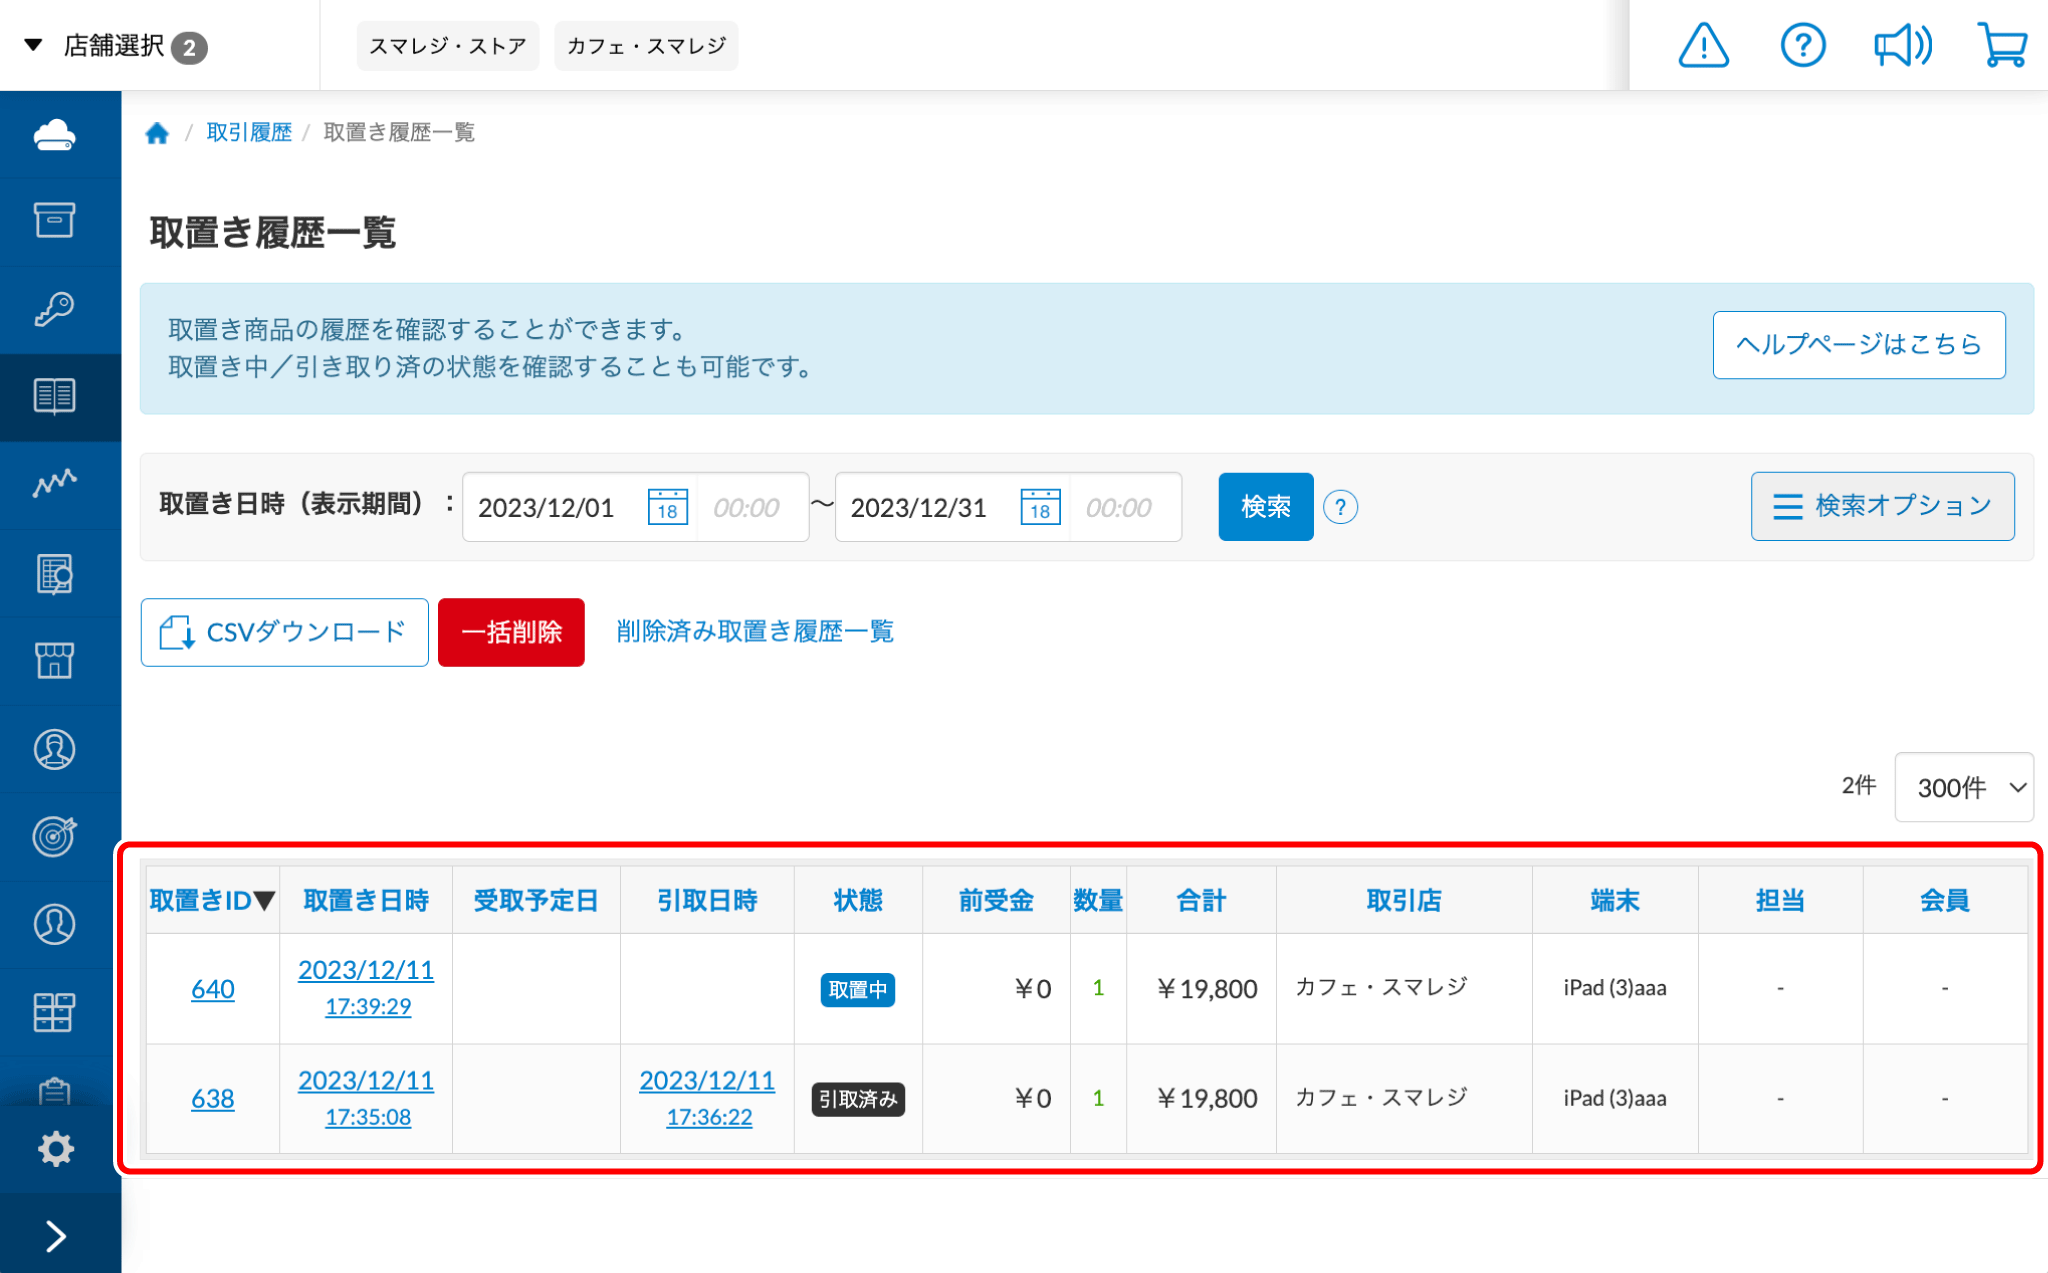2048x1273 pixels.
Task: Open layaway ID 638 link
Action: (213, 1099)
